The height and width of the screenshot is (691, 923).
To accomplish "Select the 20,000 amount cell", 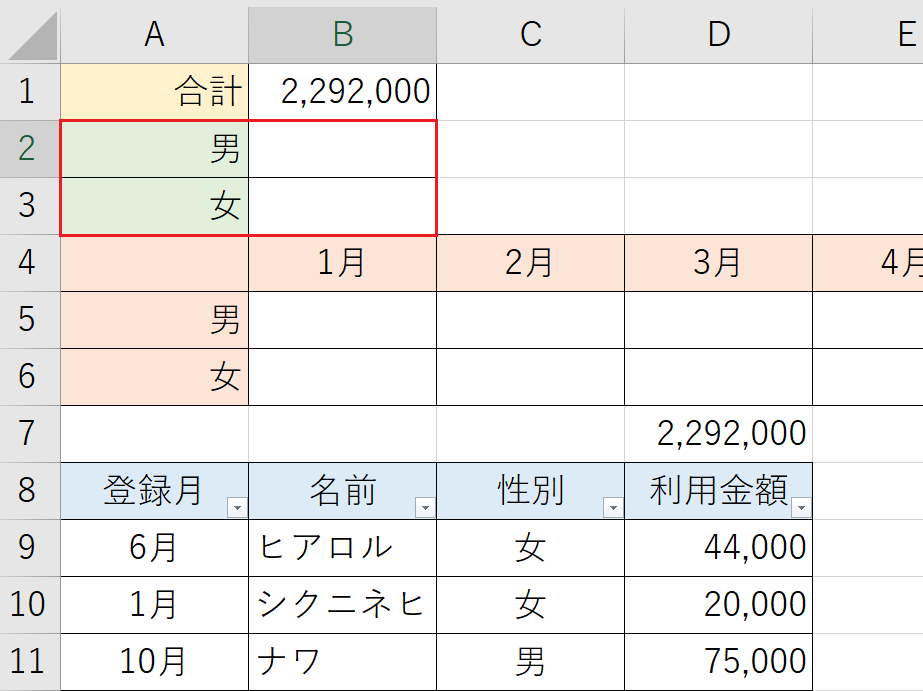I will pos(718,605).
